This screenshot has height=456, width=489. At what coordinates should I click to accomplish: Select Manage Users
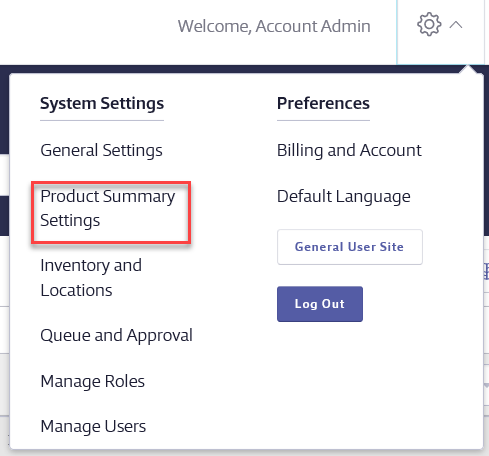93,426
